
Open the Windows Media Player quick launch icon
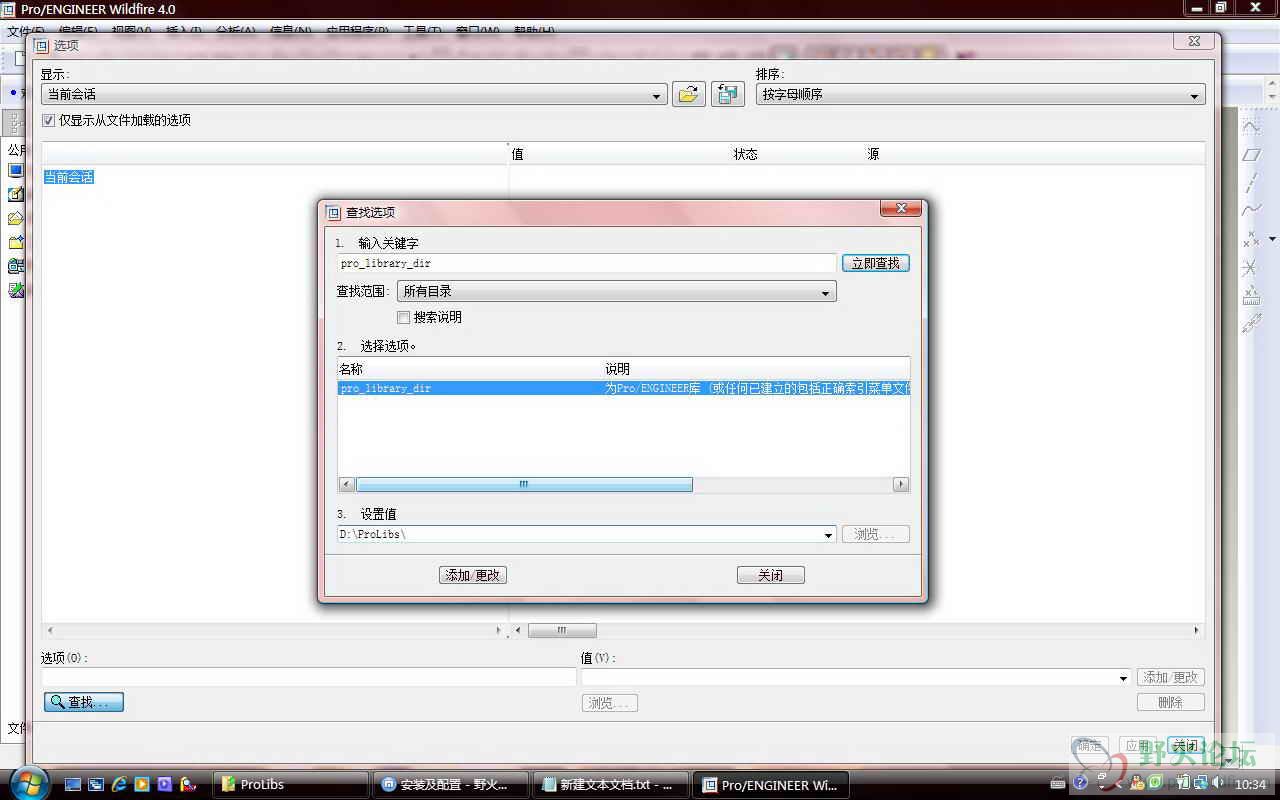click(x=142, y=785)
